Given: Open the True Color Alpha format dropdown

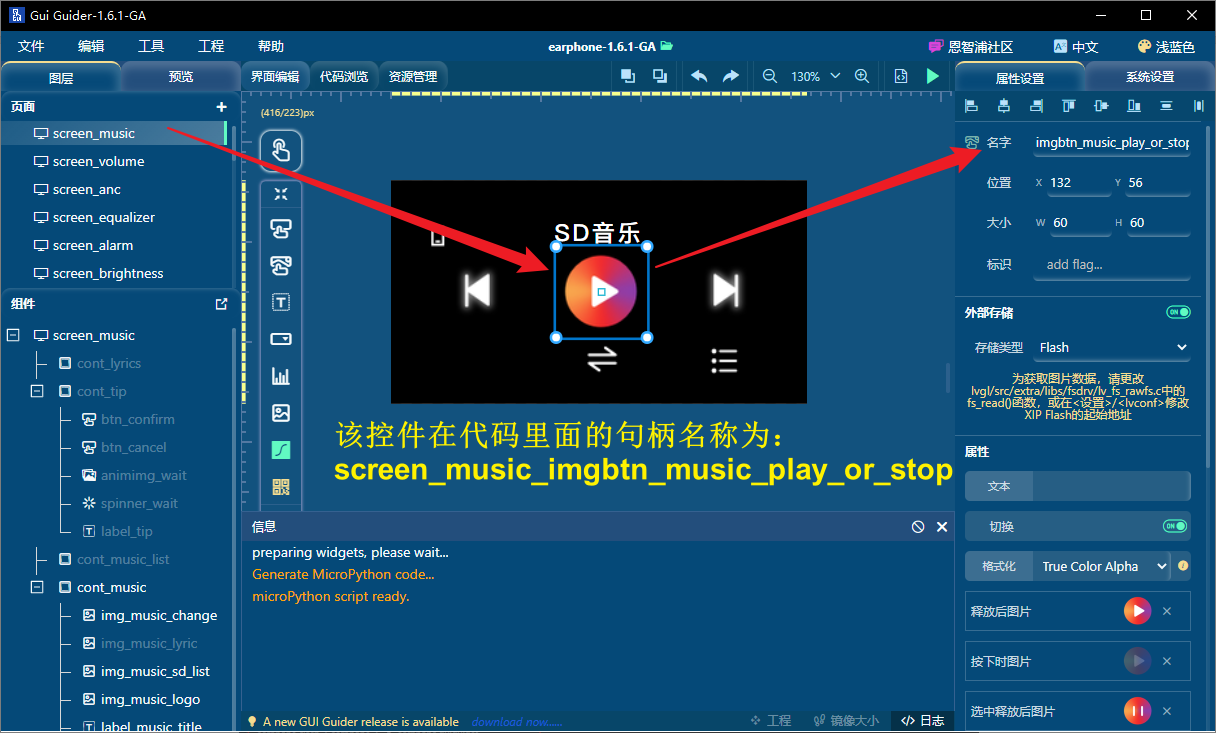Looking at the screenshot, I should [x=1101, y=566].
